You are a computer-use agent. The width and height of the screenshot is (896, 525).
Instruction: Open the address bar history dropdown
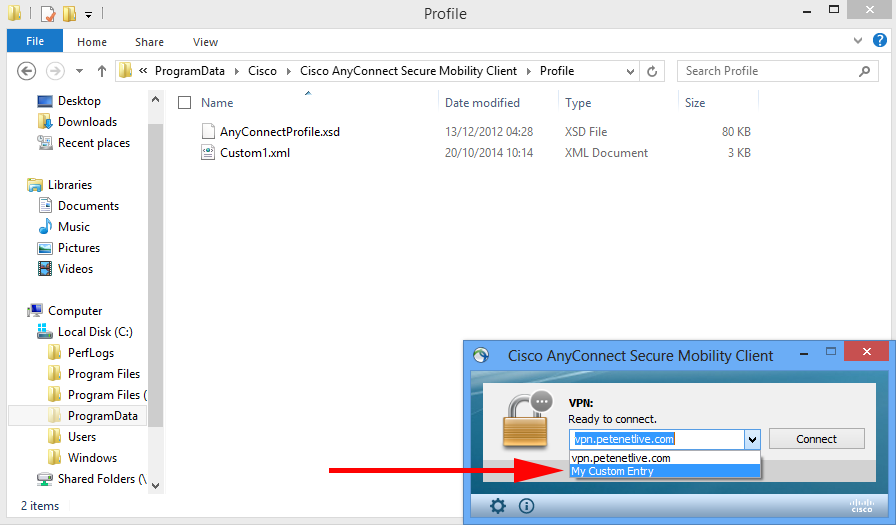[x=630, y=71]
